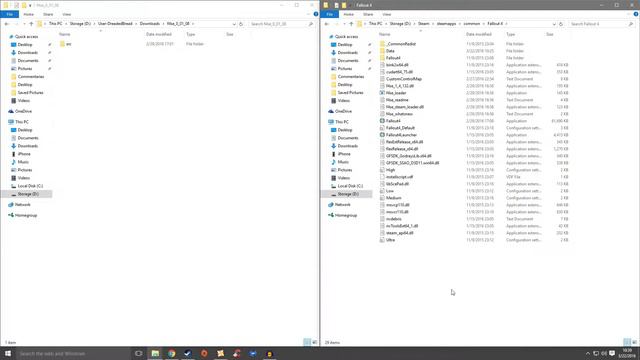Viewport: 640px width, 360px height.
Task: Refresh the left Explorer window
Action: click(241, 24)
